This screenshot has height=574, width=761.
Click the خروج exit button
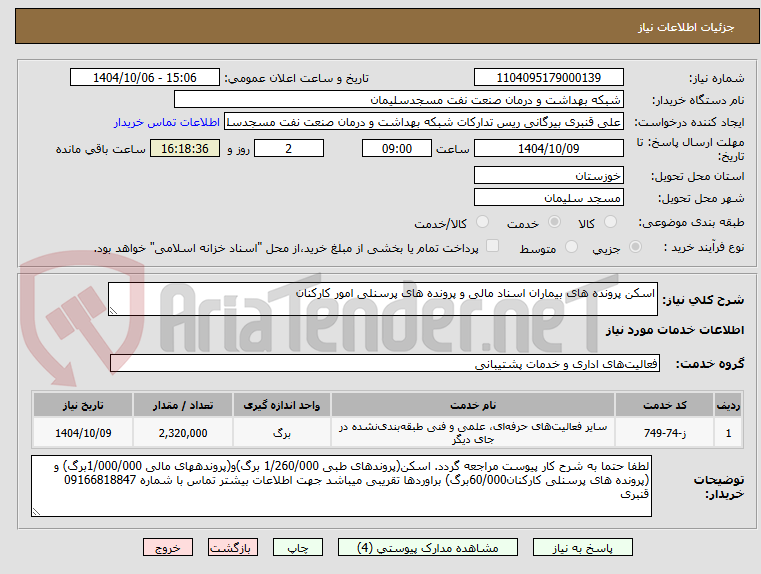(168, 547)
